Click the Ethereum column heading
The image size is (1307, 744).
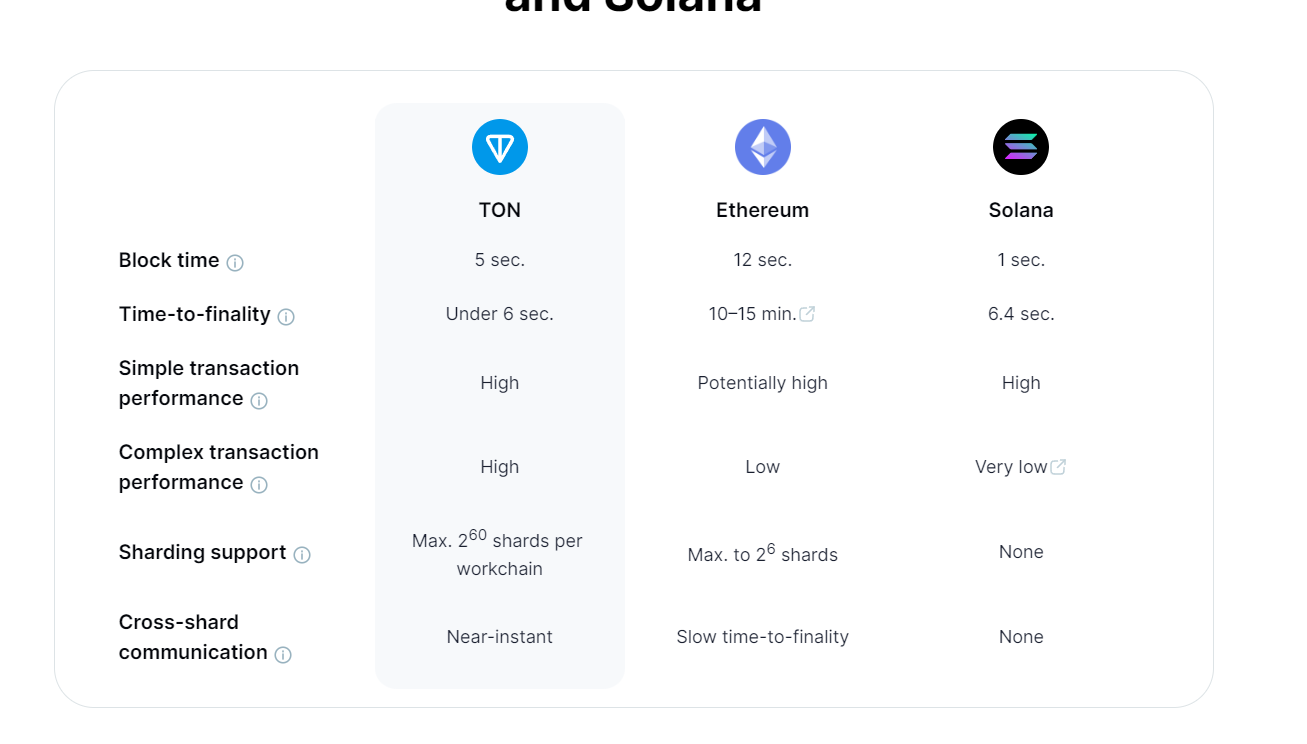(763, 210)
